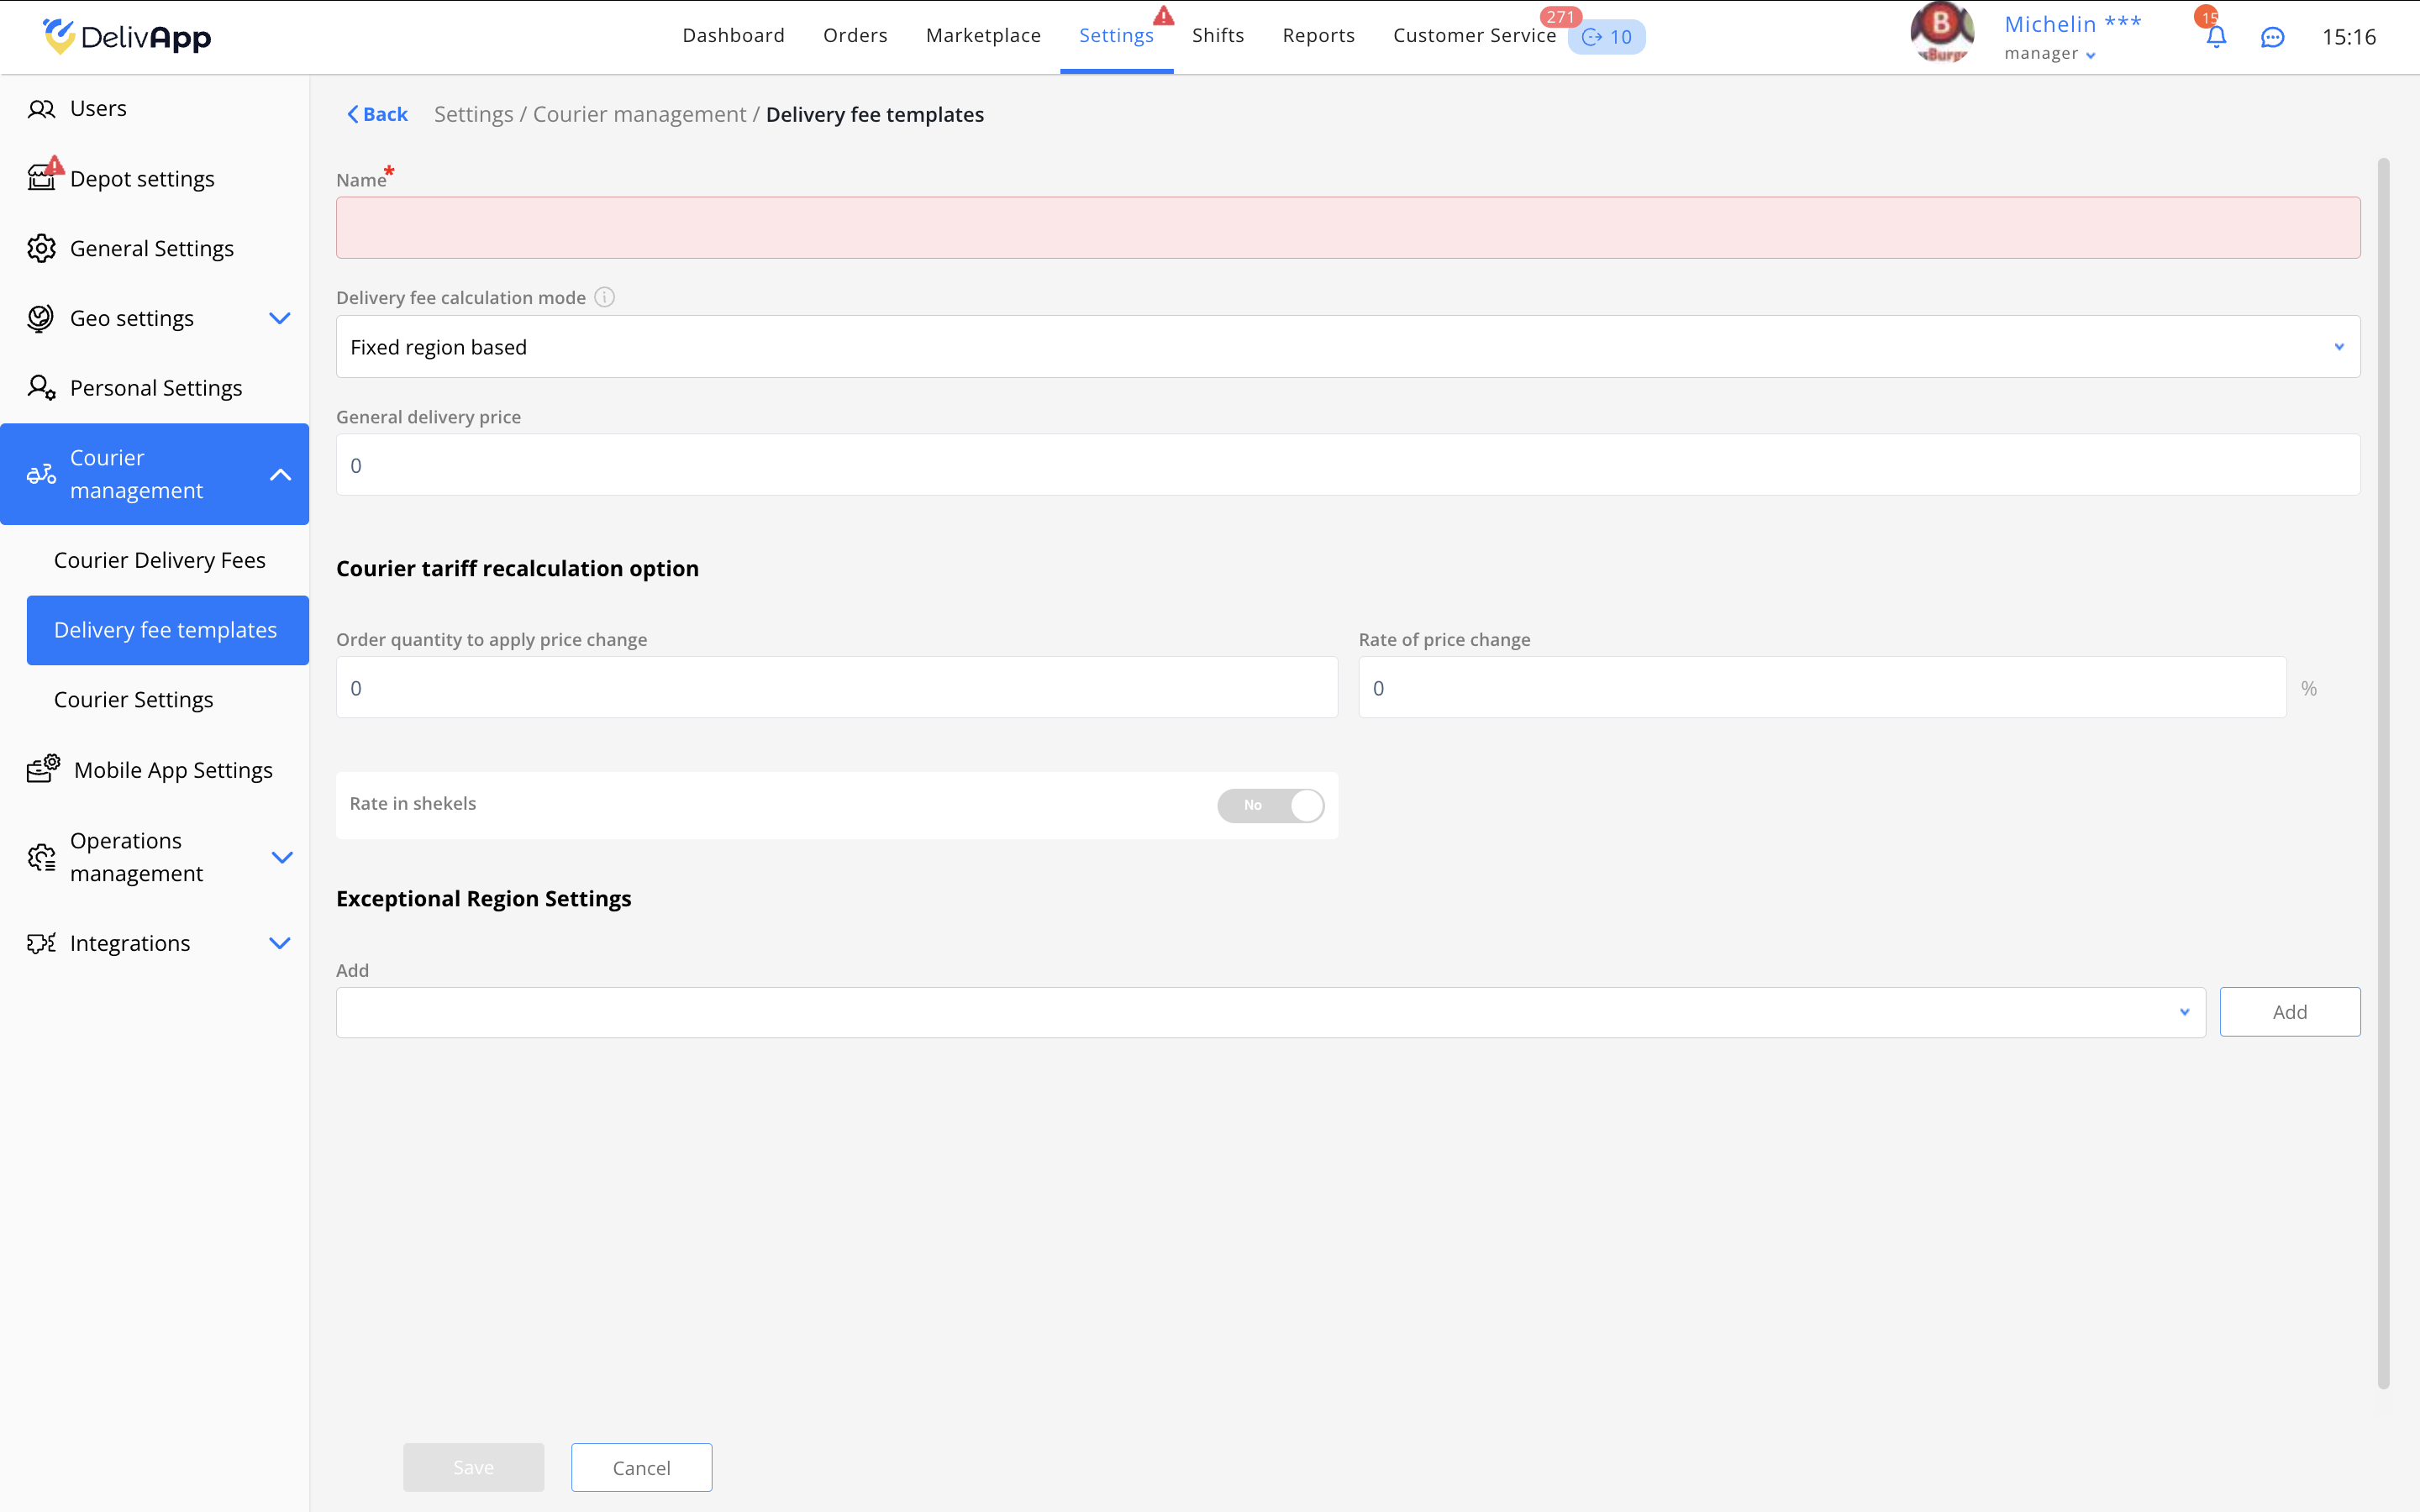
Task: Click the Personal Settings icon
Action: pos(41,388)
